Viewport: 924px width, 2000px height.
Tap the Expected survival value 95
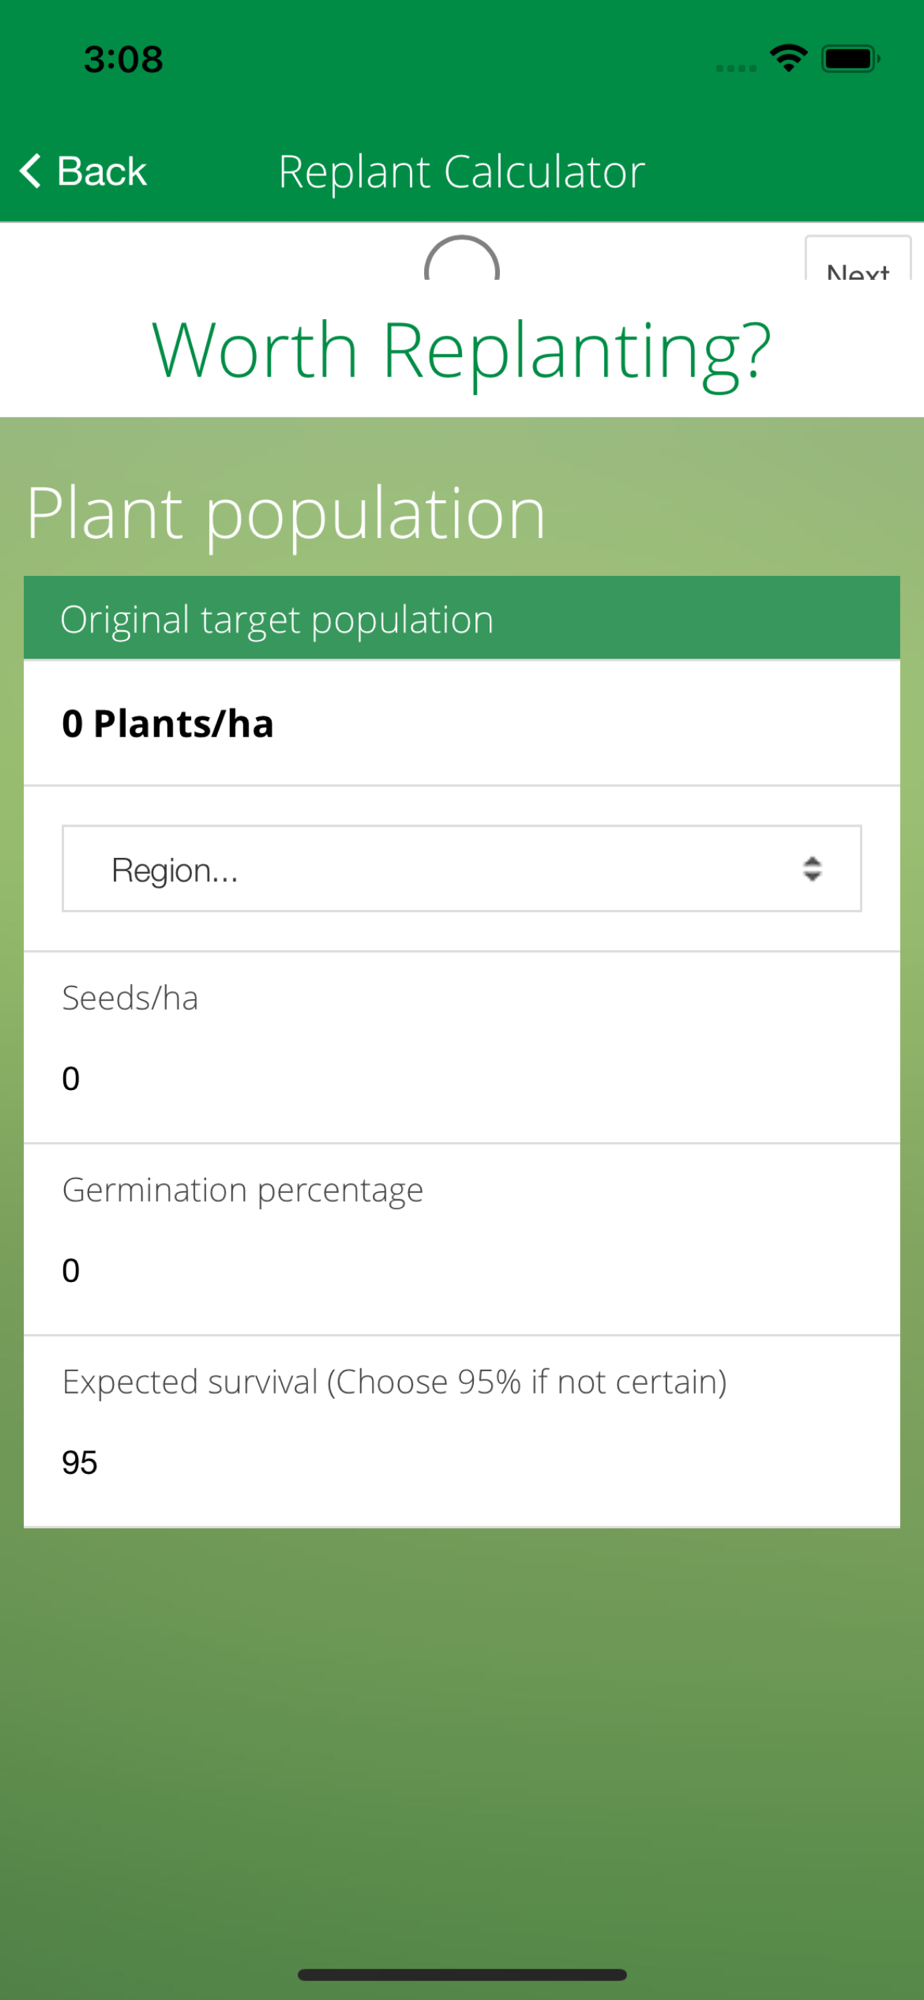point(80,1462)
